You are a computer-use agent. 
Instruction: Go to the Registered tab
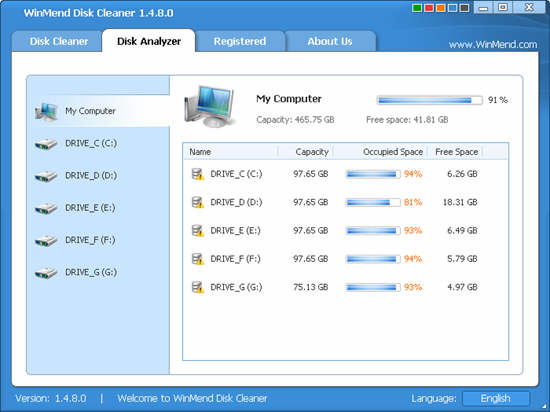tap(240, 41)
